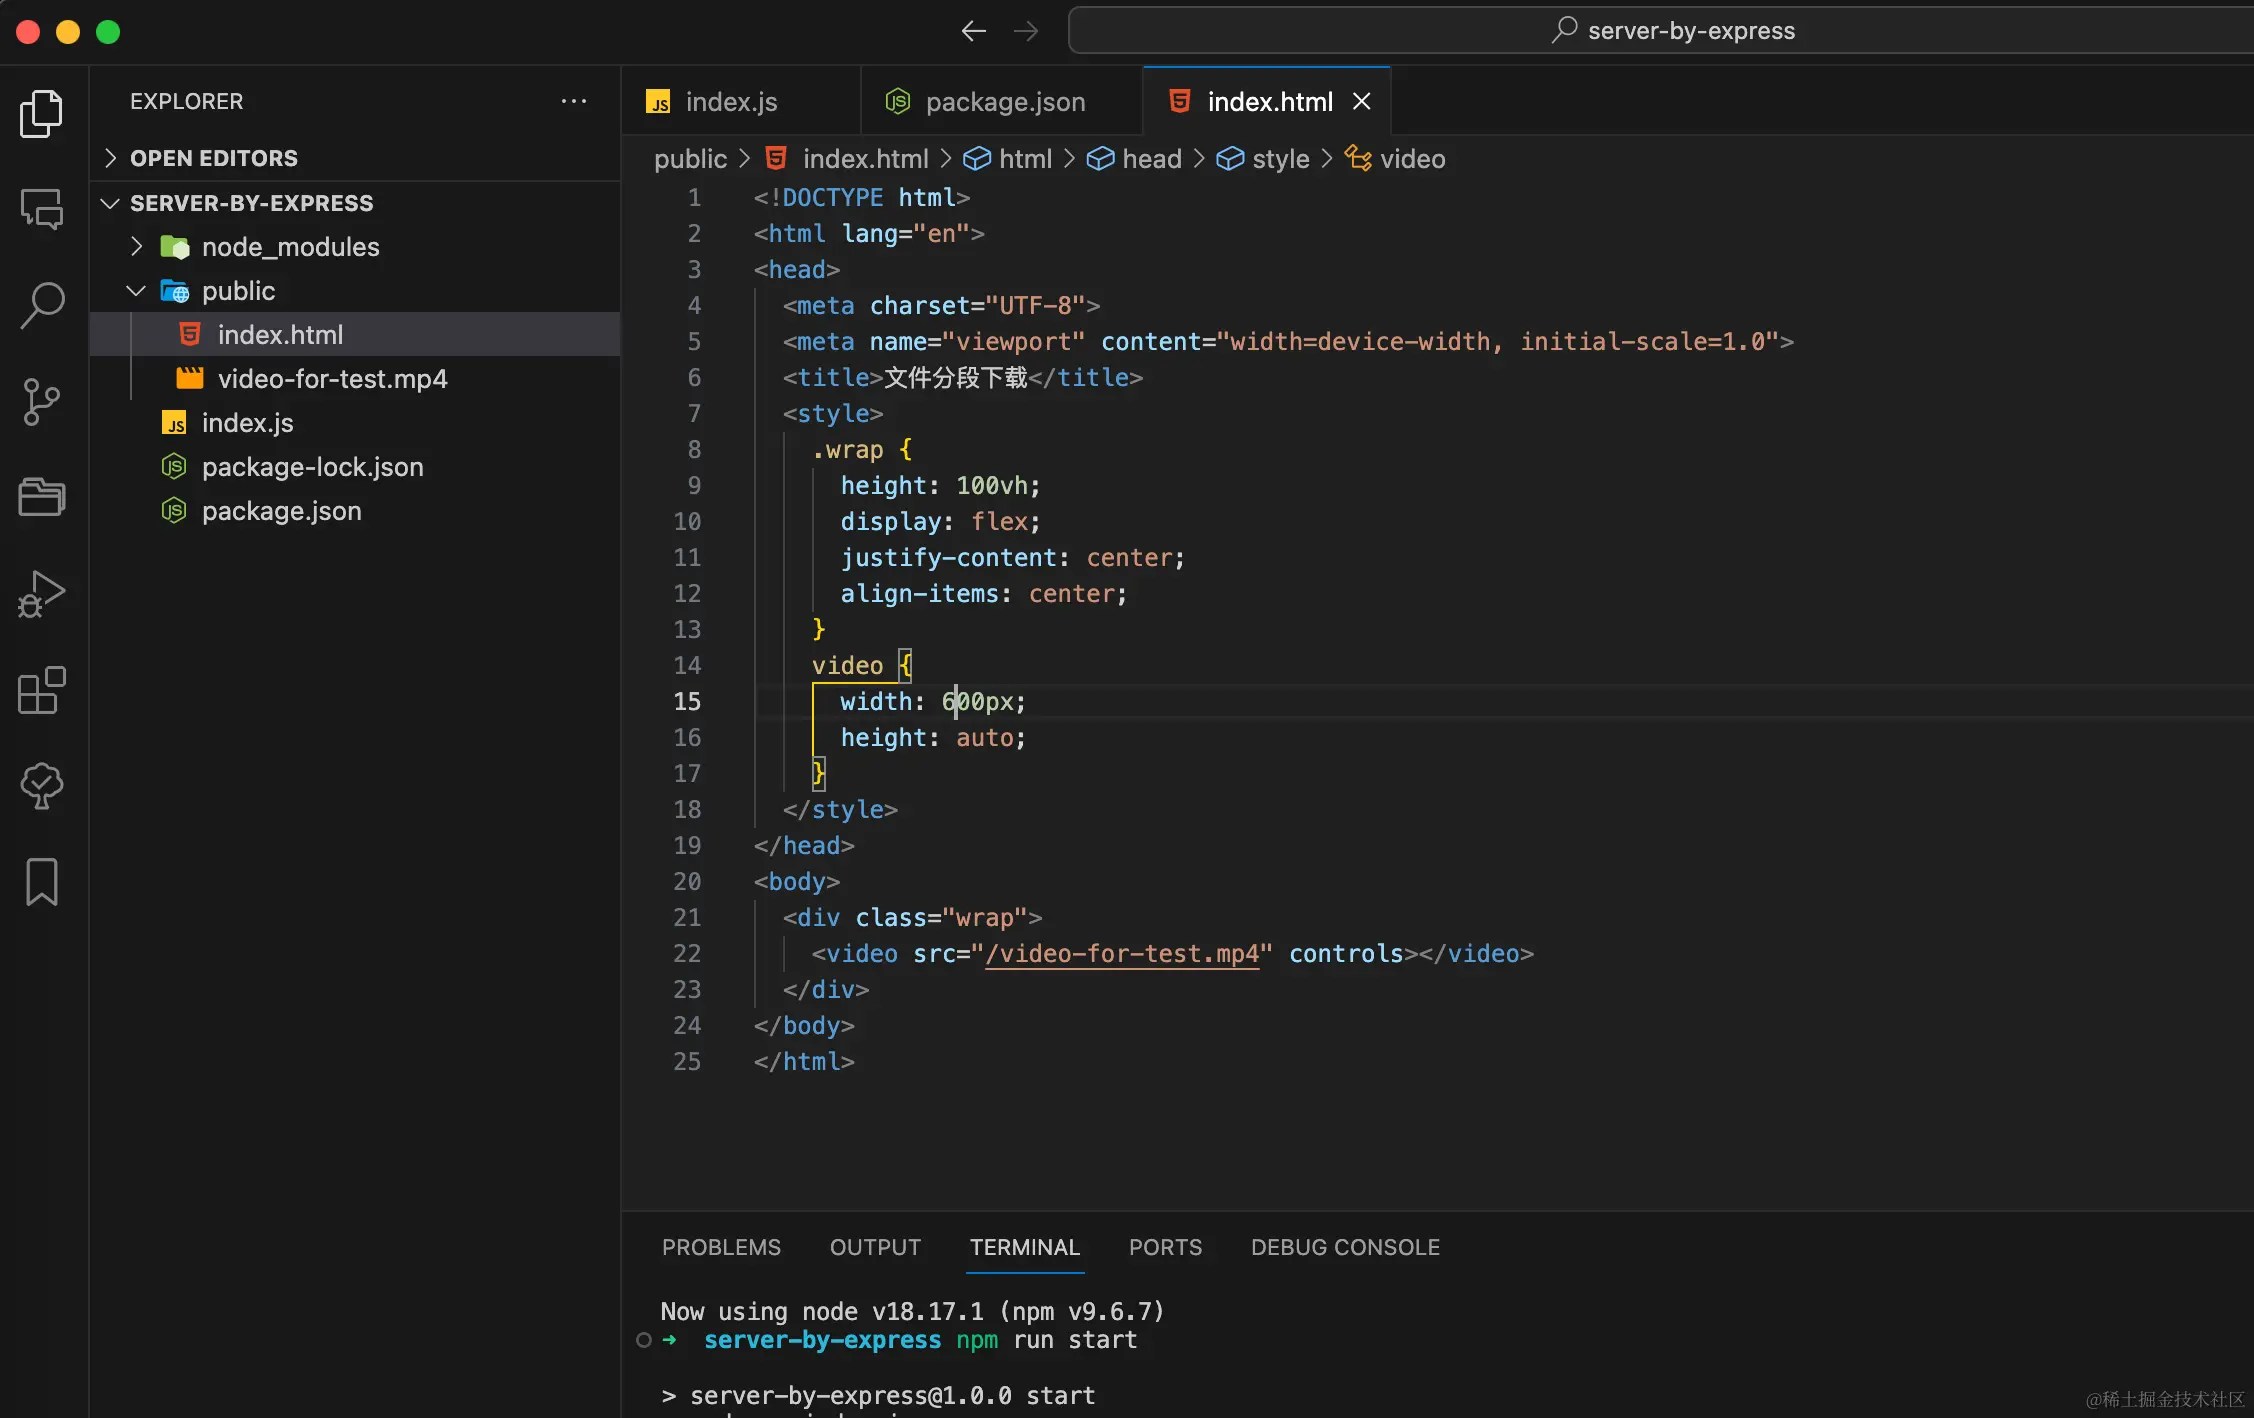The image size is (2254, 1418).
Task: Click the public folder globe icon
Action: pyautogui.click(x=175, y=291)
